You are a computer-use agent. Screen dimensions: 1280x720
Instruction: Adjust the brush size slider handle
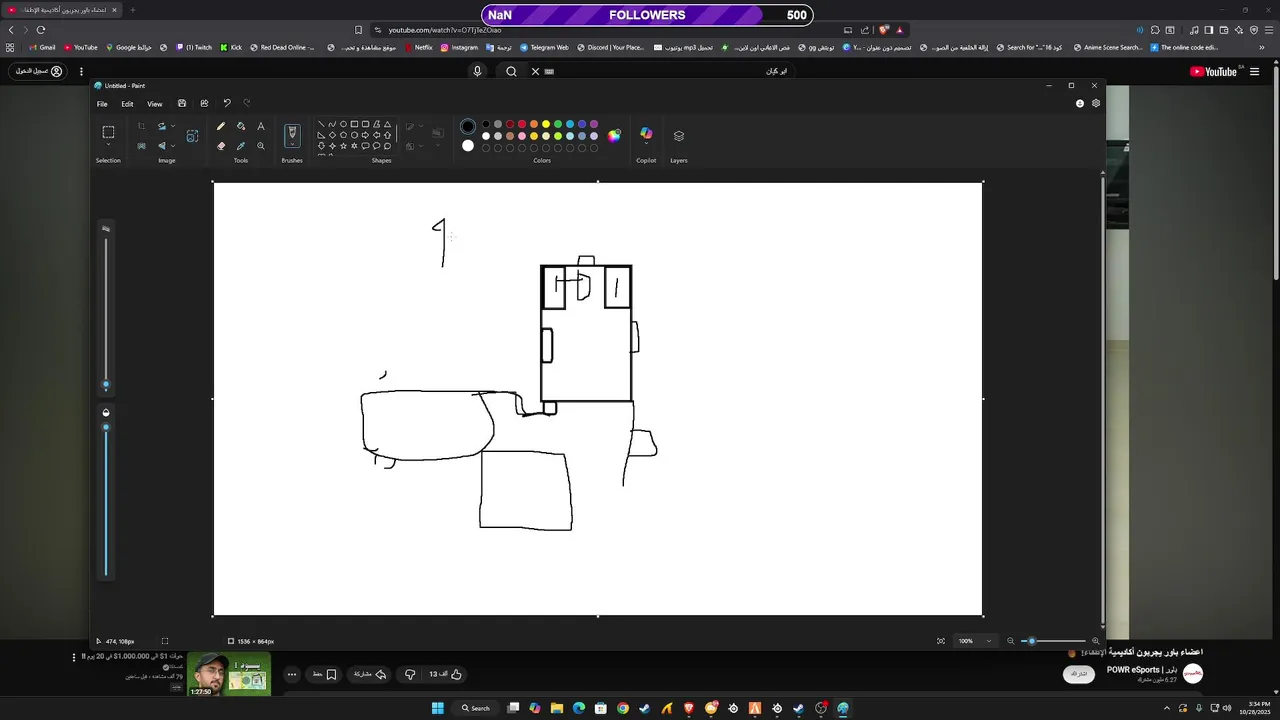[106, 385]
